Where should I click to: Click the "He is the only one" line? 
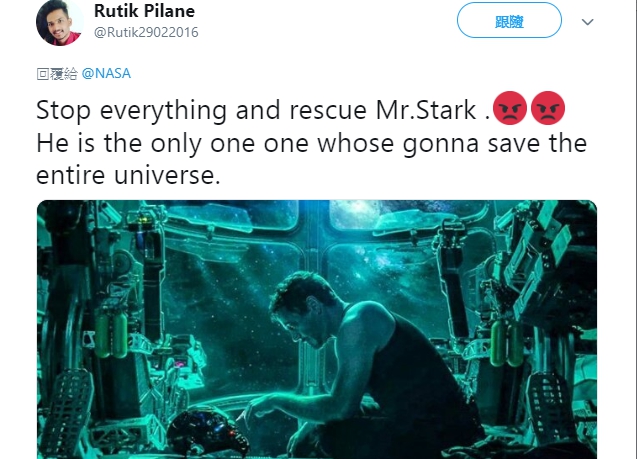coord(145,144)
